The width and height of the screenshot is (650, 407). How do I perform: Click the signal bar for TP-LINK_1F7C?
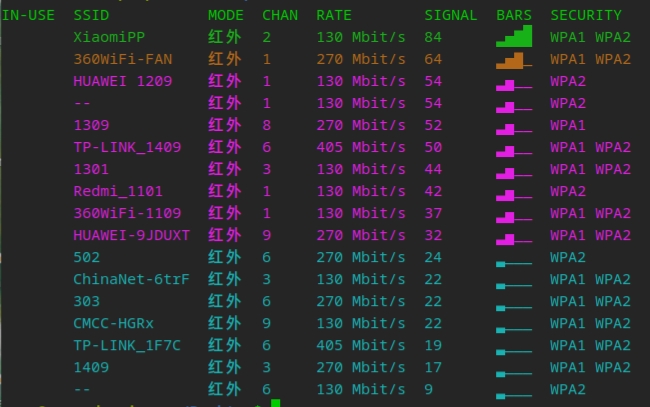(x=514, y=352)
